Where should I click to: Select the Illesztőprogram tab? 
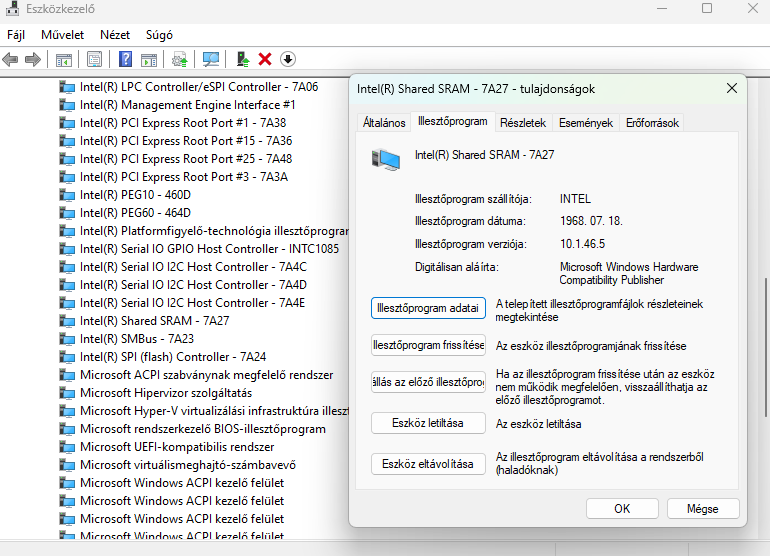[453, 121]
